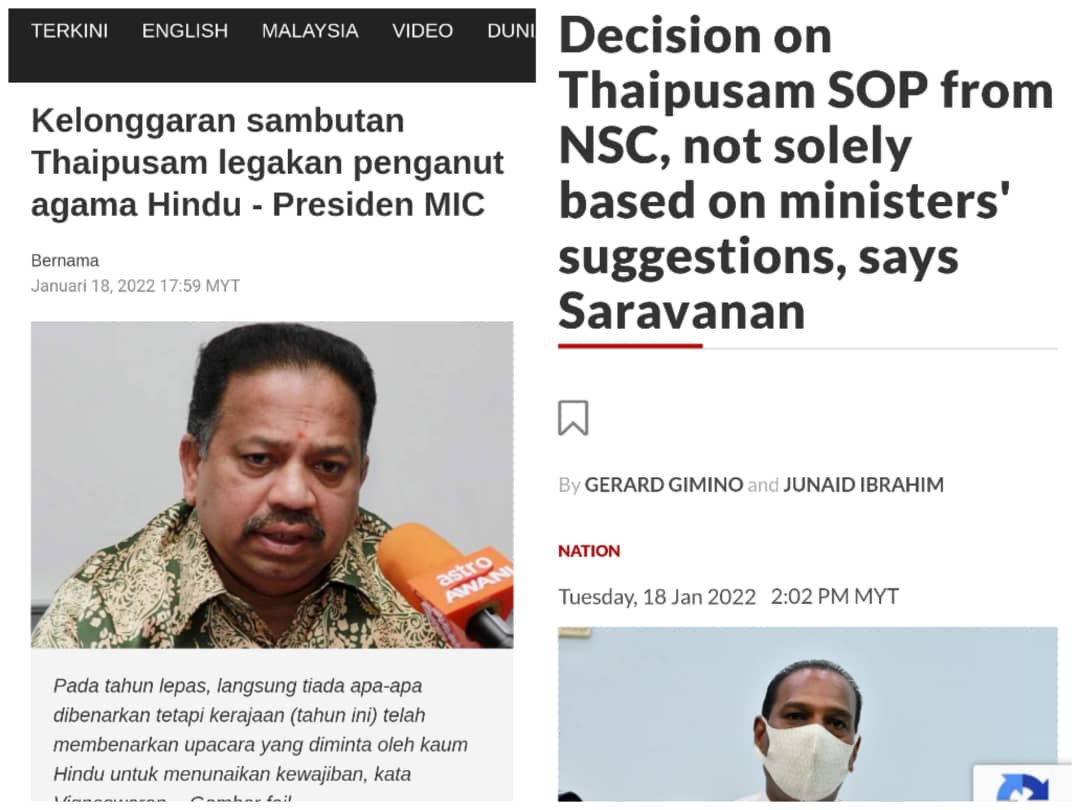
Task: Click the Bernama source label
Action: click(65, 260)
